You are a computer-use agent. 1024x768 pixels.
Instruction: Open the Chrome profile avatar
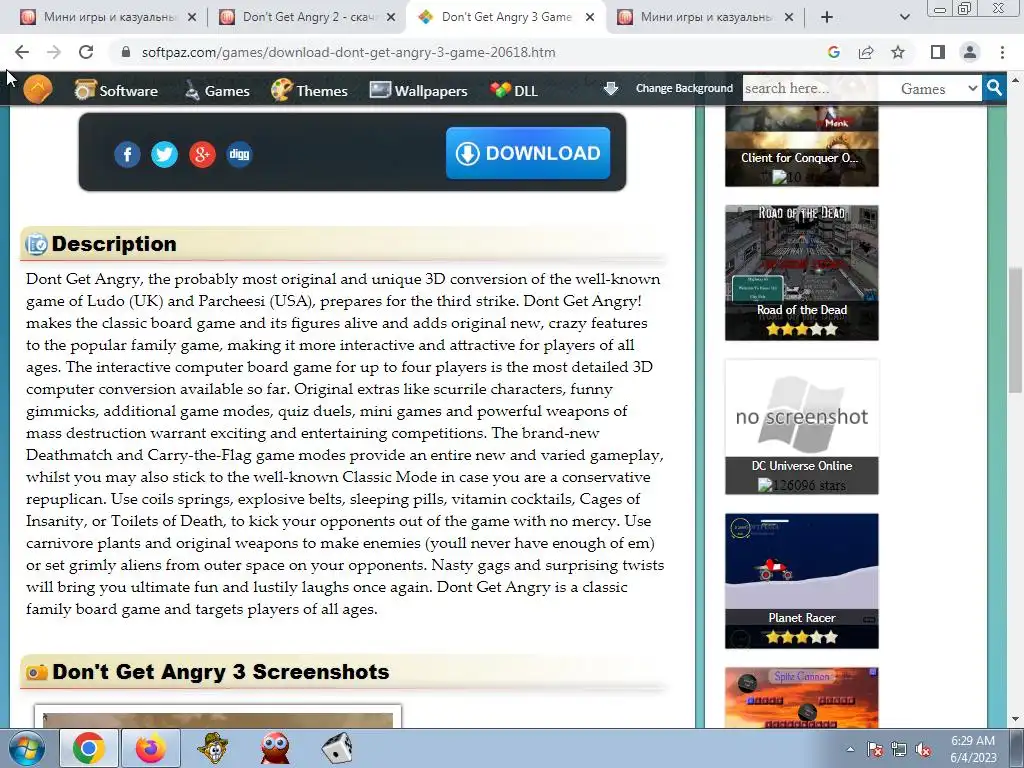[x=970, y=52]
